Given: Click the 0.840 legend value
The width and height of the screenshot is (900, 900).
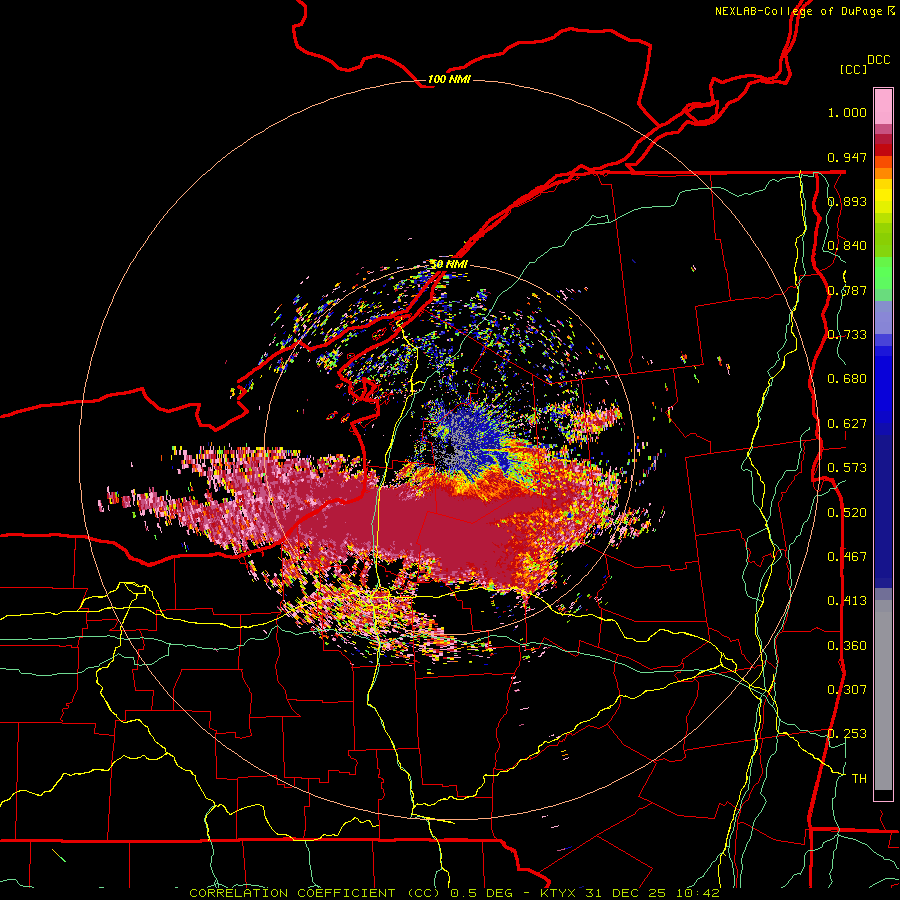Looking at the screenshot, I should pos(847,246).
